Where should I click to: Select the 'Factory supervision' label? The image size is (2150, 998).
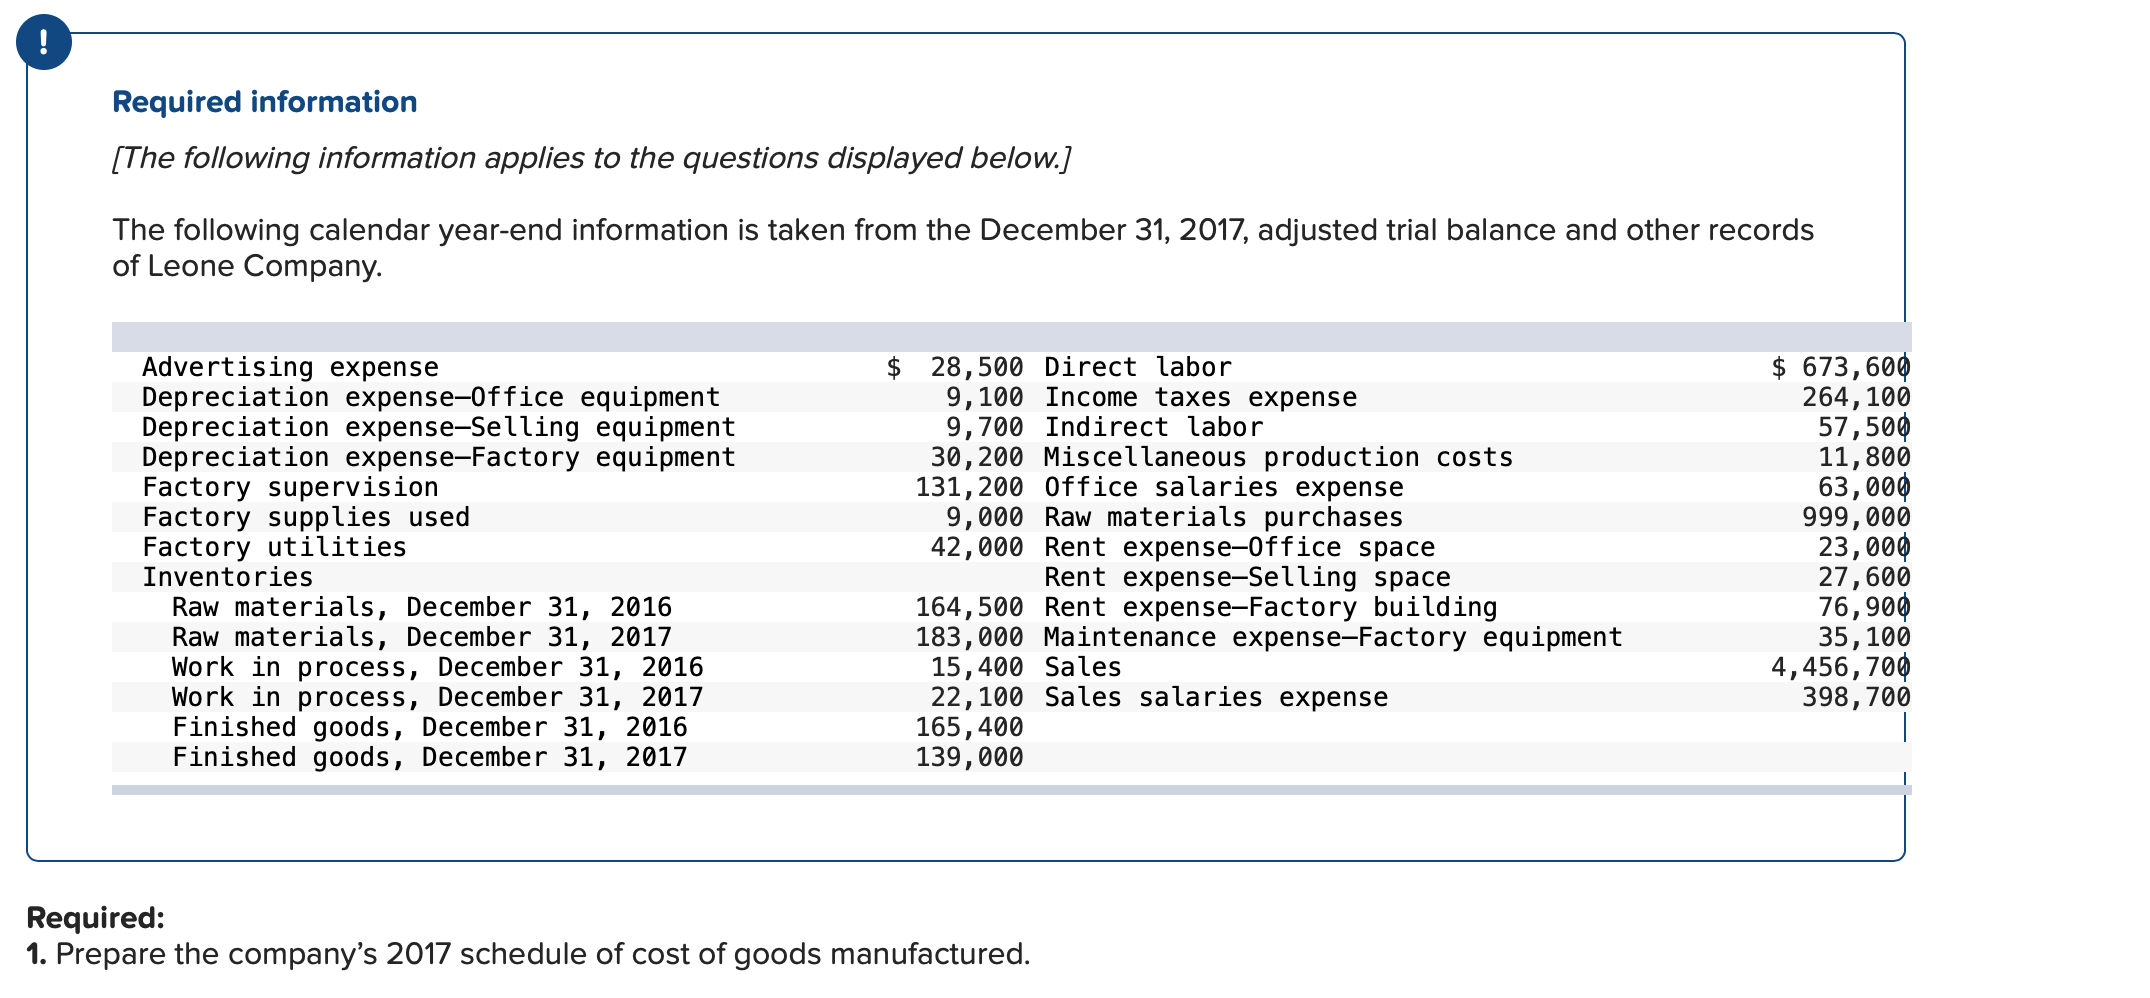pyautogui.click(x=290, y=487)
